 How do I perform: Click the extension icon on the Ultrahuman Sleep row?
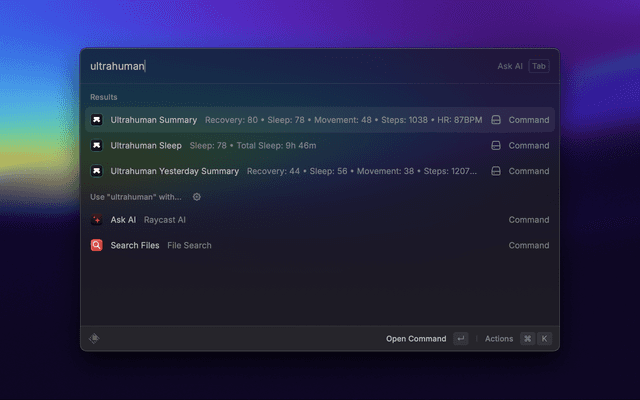495,145
